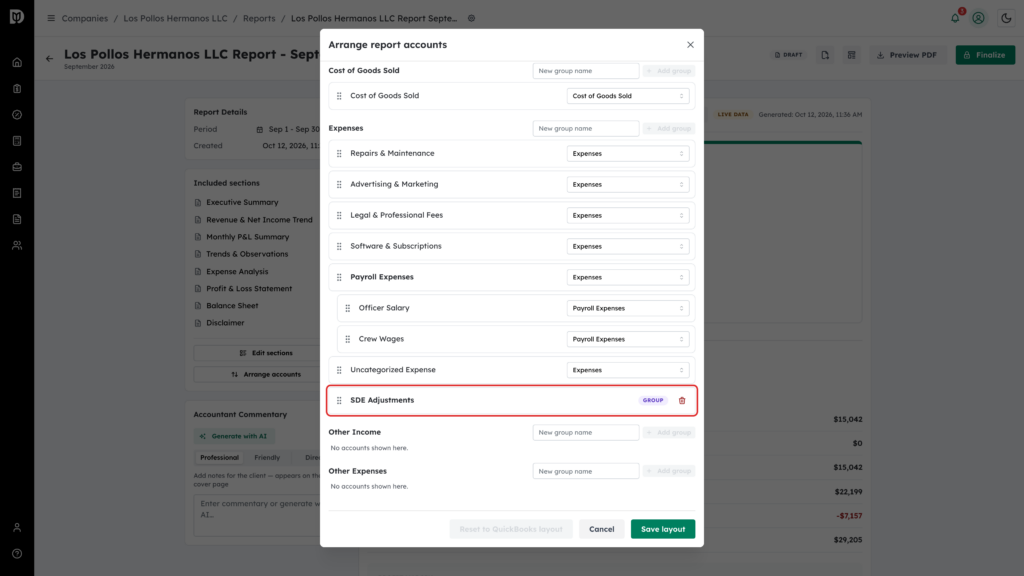1024x576 pixels.
Task: Select Executive Summary in included sections
Action: click(242, 202)
